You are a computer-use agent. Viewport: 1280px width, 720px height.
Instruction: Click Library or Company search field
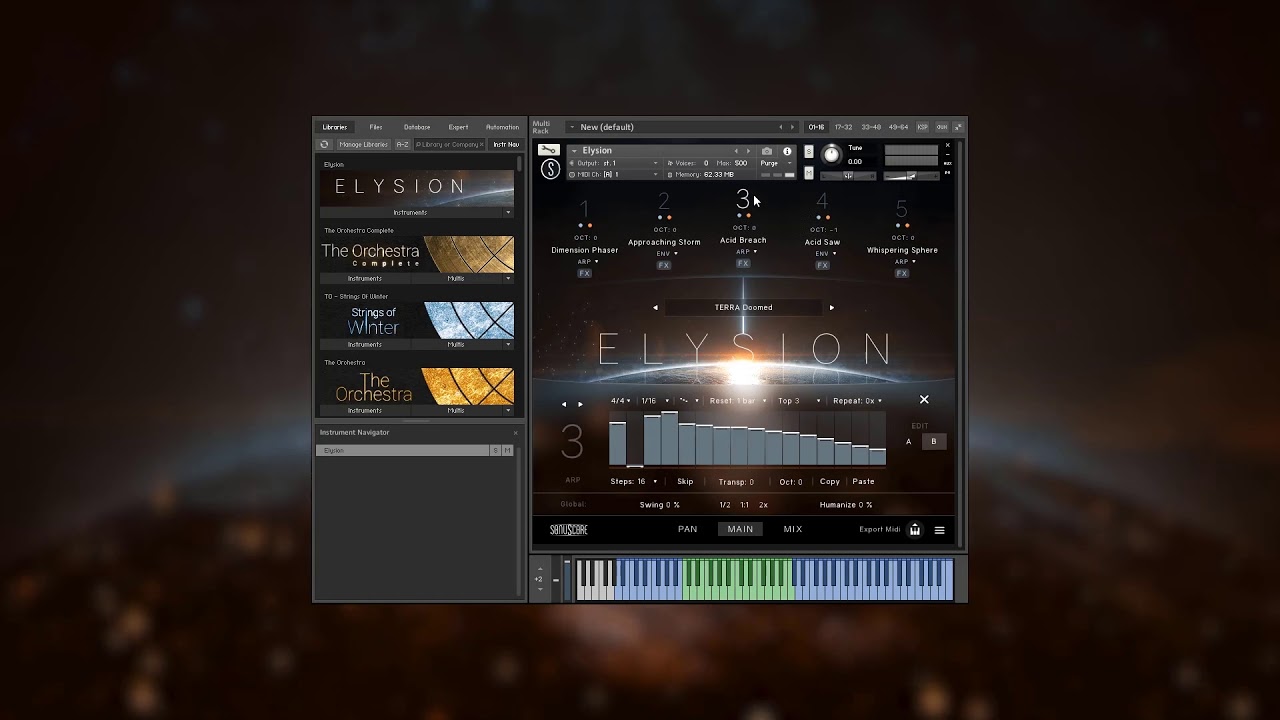point(449,144)
